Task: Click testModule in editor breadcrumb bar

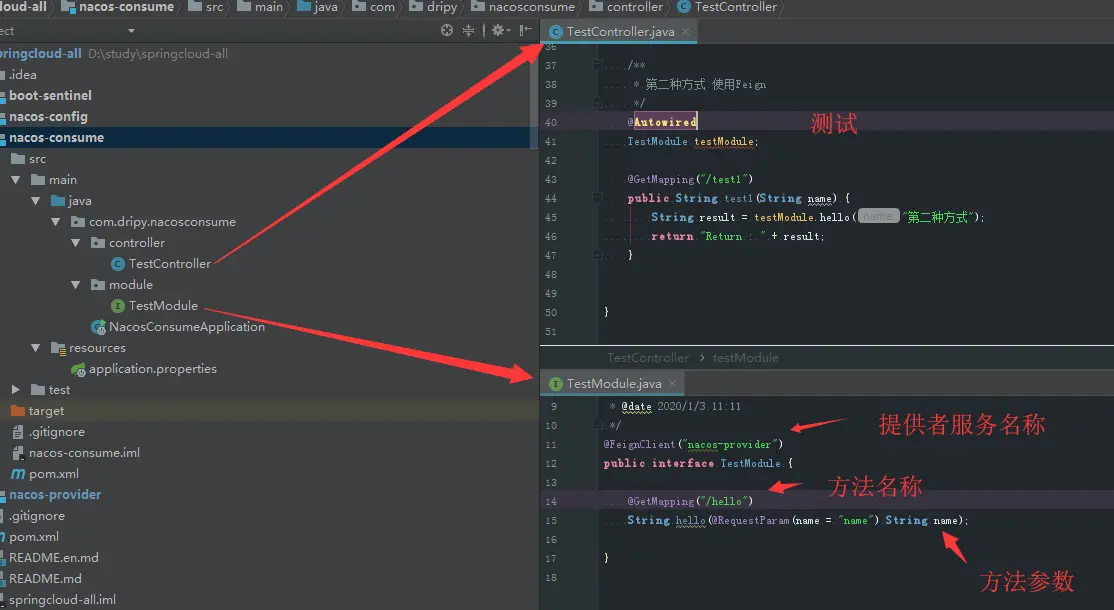Action: click(x=745, y=358)
